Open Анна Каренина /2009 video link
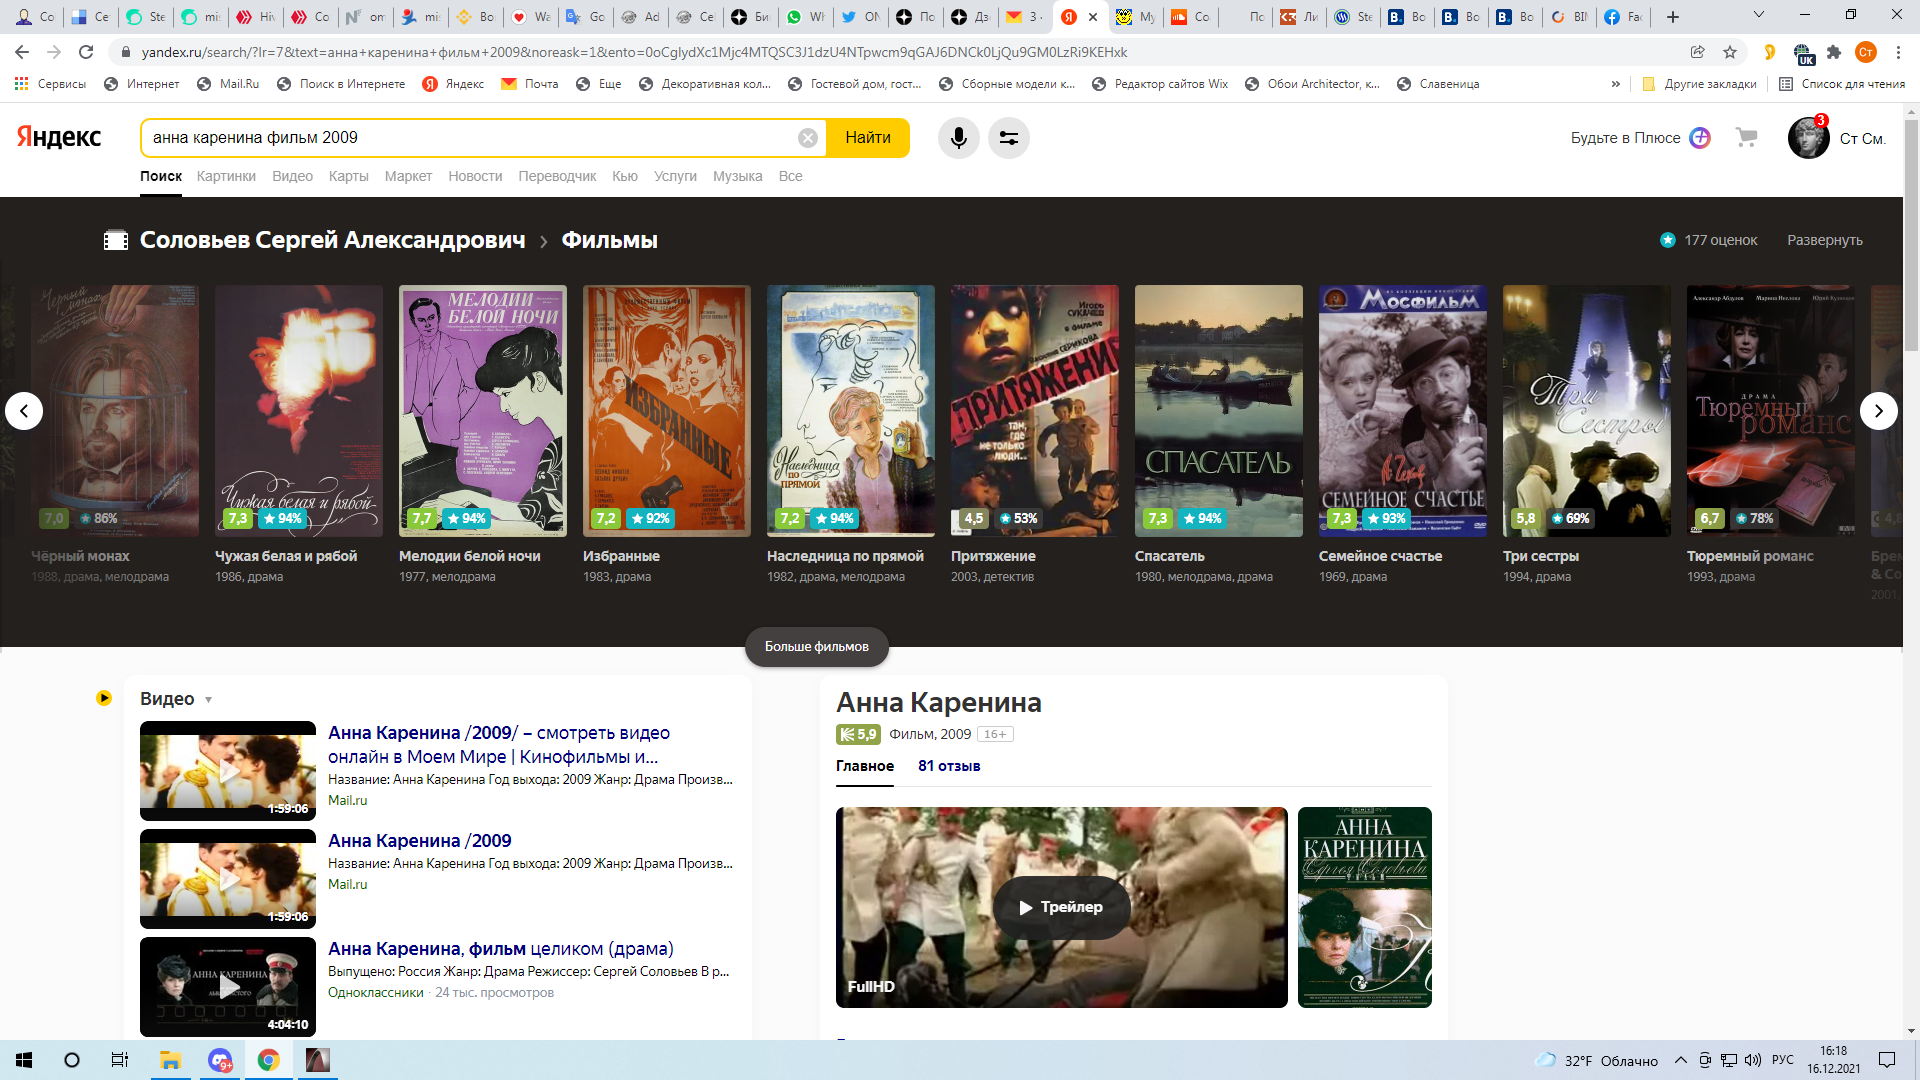Viewport: 1920px width, 1080px height. coord(419,841)
